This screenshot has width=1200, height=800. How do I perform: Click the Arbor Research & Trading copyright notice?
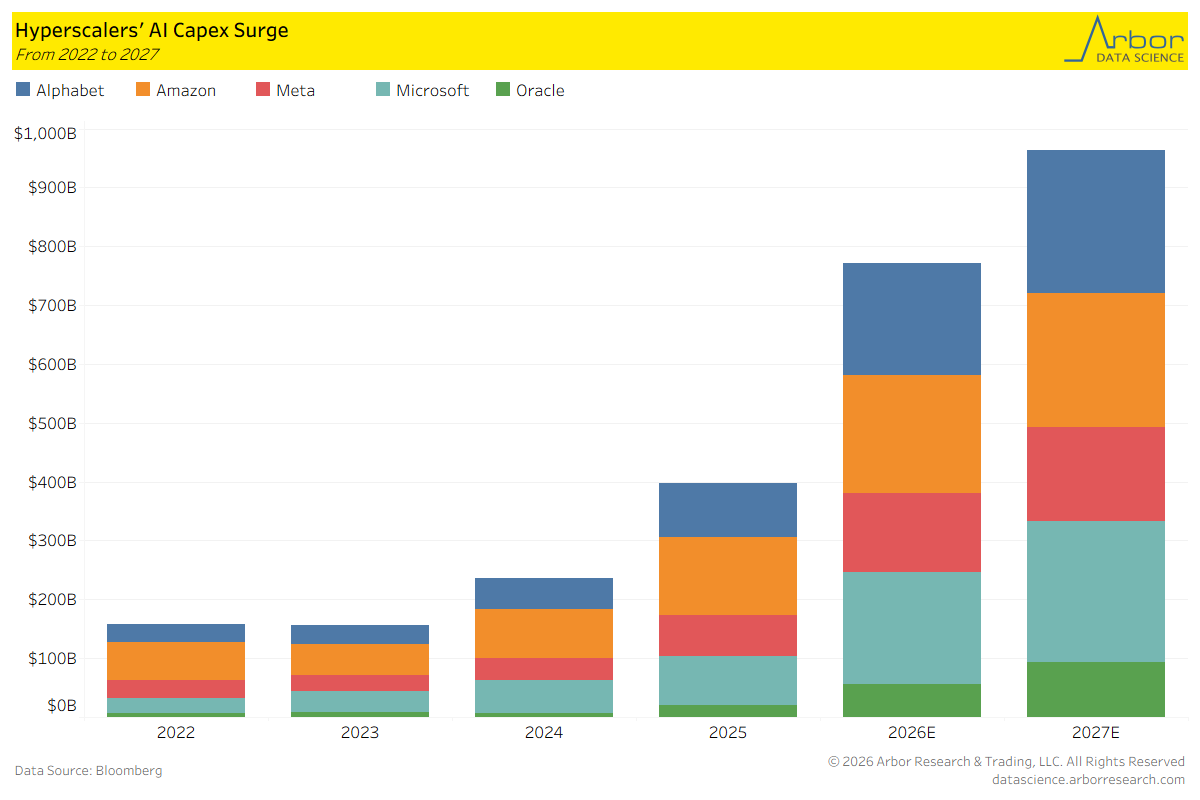pyautogui.click(x=1007, y=762)
